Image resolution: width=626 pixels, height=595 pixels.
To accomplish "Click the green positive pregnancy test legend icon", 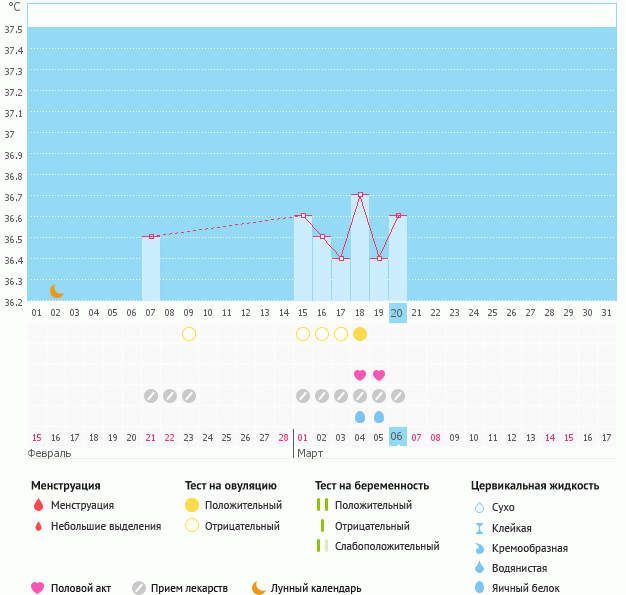I will point(323,506).
